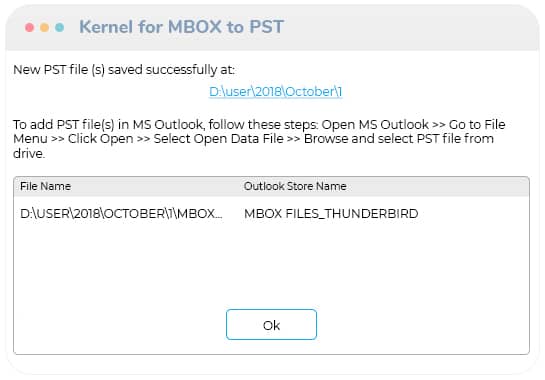Click the blank header area right of Outlook Store Name

click(438, 186)
